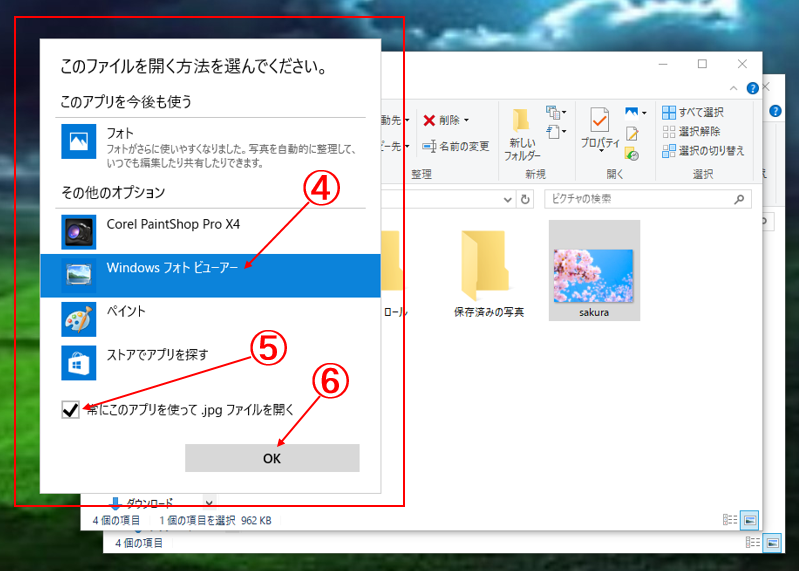Expand the コピー先 copy-to dropdown
799x571 pixels.
407,147
